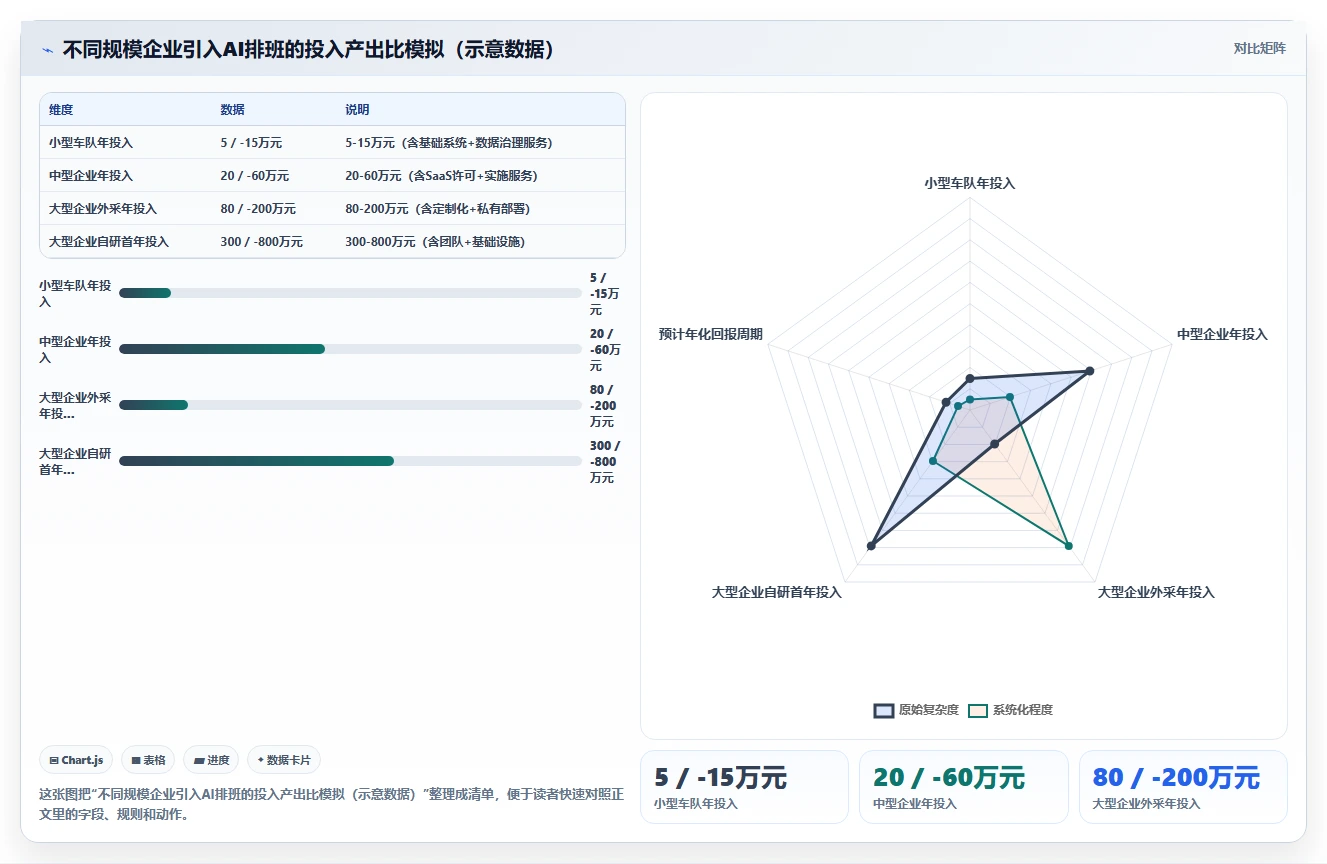Select table cell 中型企业年投入
The height and width of the screenshot is (864, 1327).
[x=91, y=176]
